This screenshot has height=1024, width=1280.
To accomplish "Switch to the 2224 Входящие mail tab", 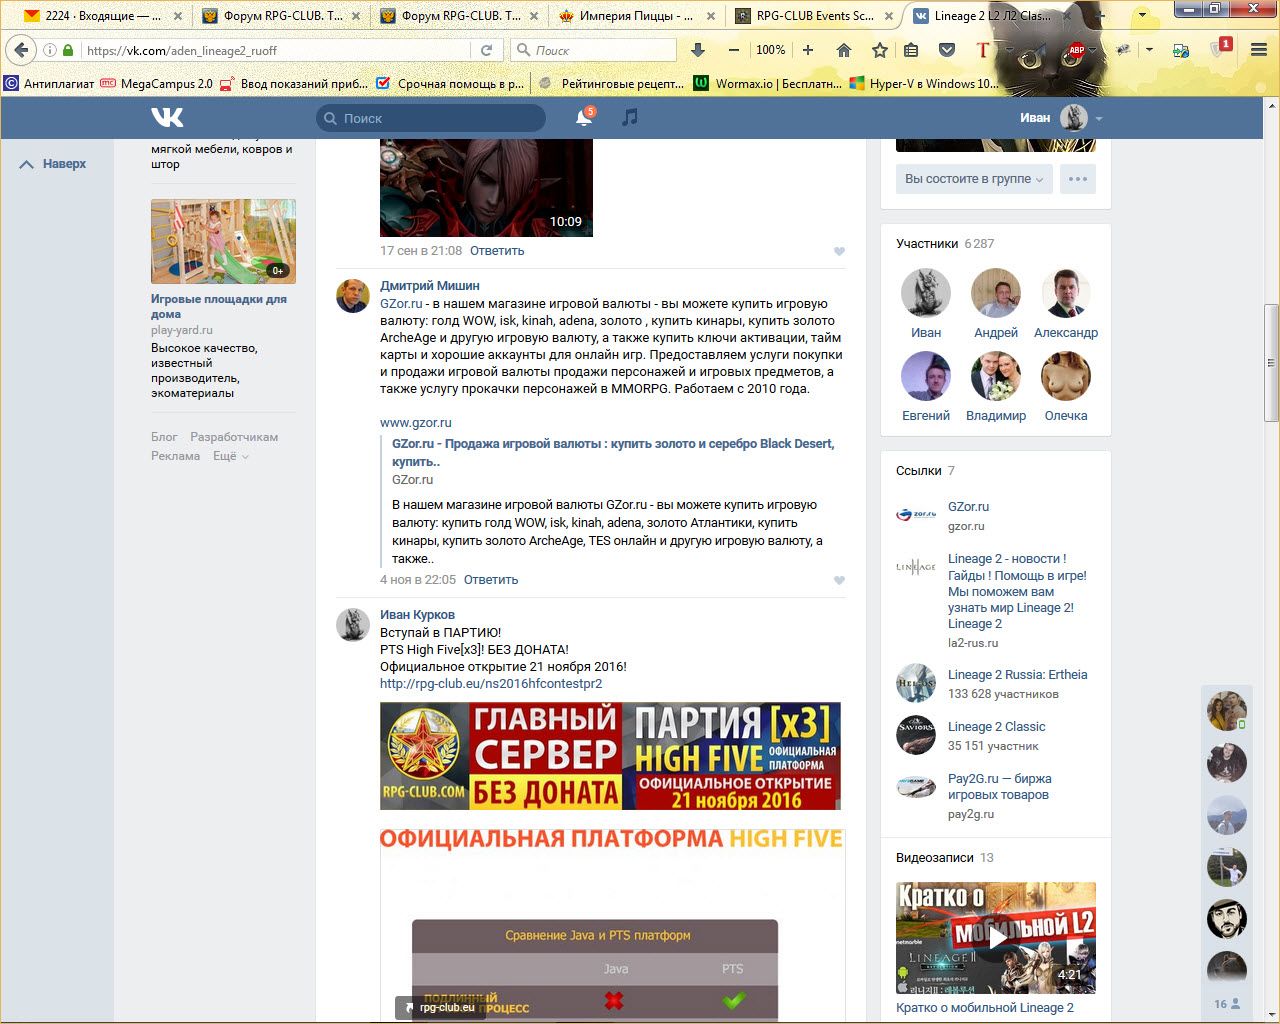I will tap(103, 15).
